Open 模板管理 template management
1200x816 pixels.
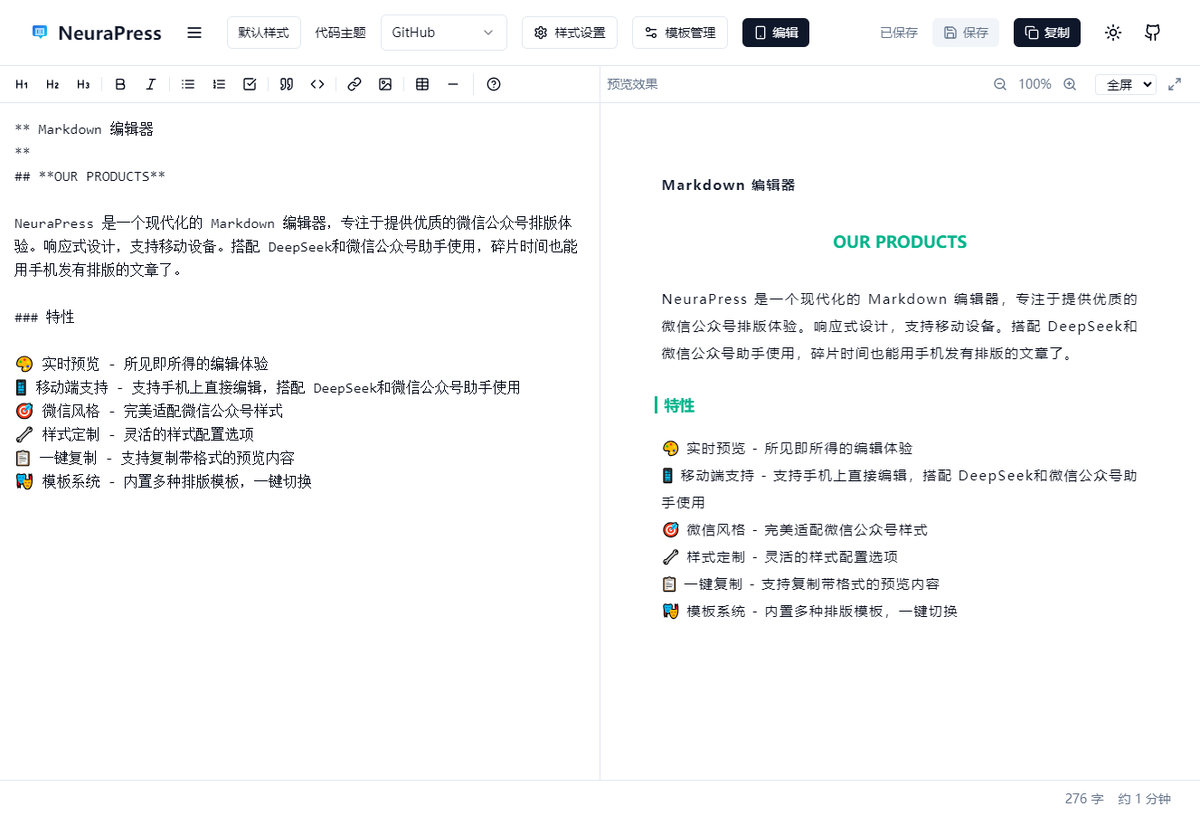click(680, 33)
